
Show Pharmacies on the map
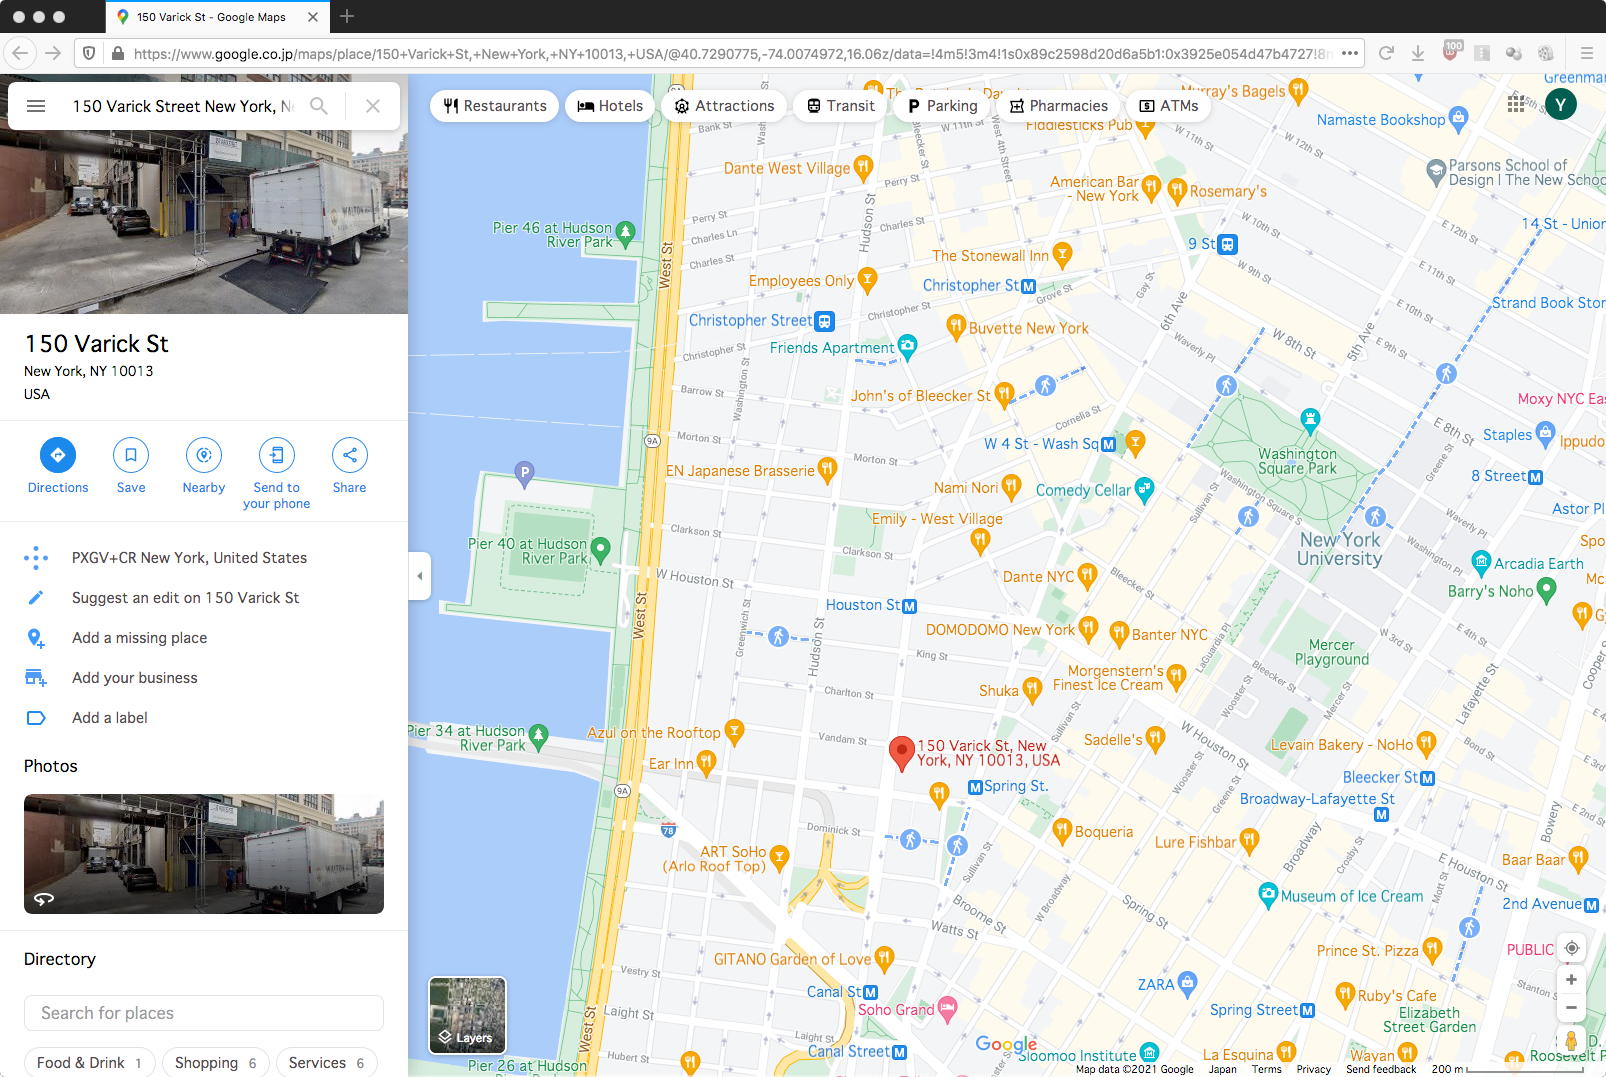point(1058,106)
